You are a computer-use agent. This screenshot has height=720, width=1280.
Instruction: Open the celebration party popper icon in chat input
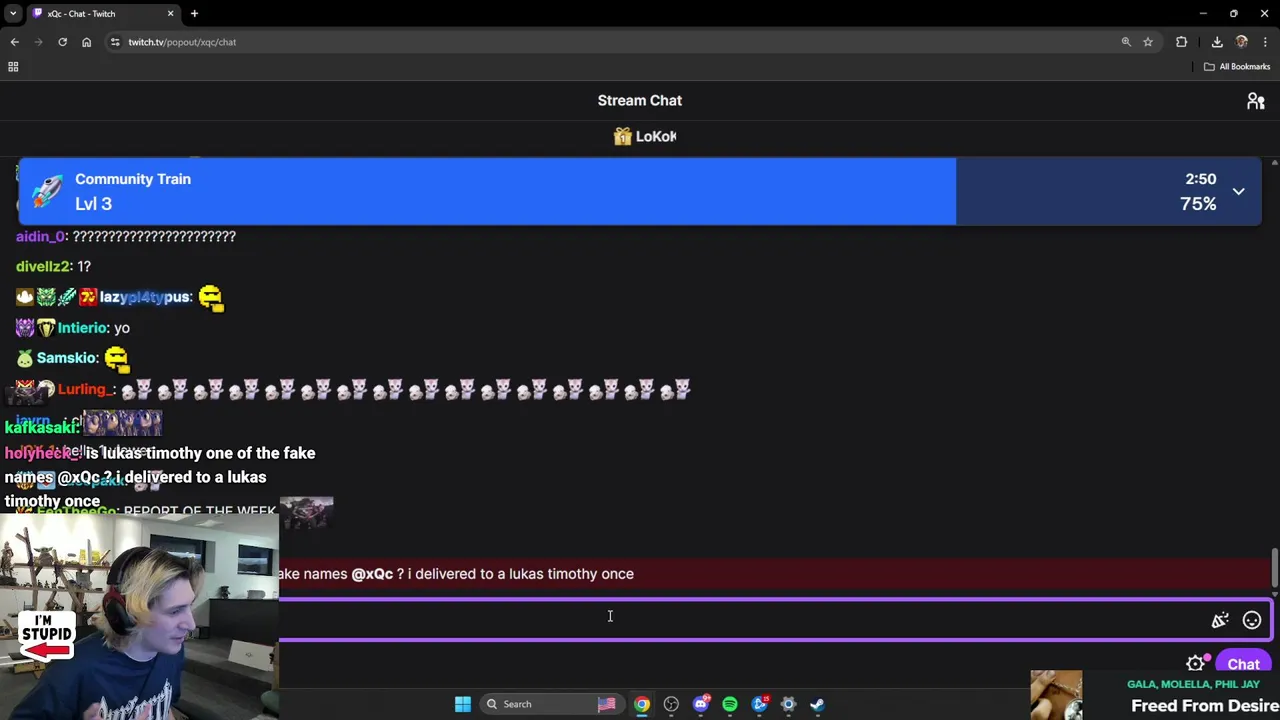coord(1220,620)
